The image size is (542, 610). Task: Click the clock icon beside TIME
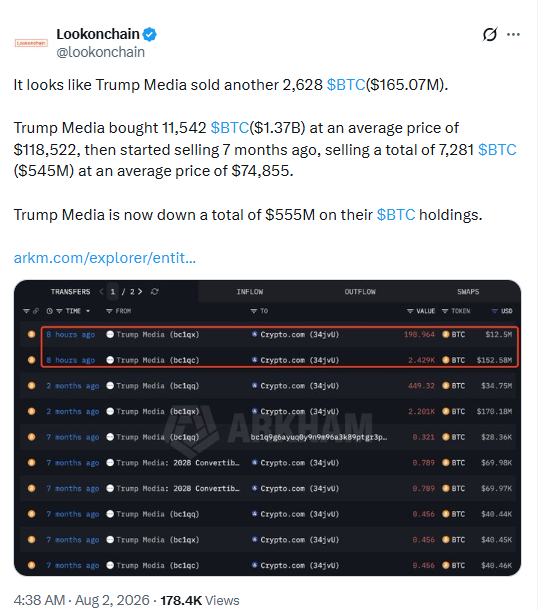(x=49, y=311)
